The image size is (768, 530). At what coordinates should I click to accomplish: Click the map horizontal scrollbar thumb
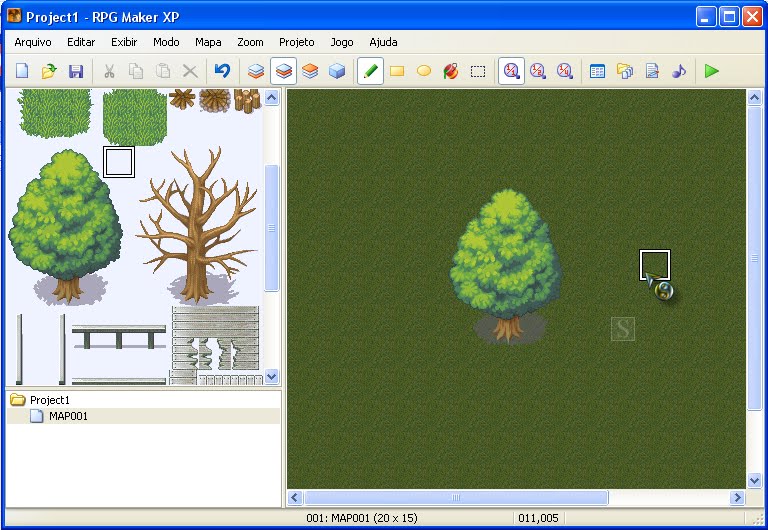pyautogui.click(x=456, y=498)
